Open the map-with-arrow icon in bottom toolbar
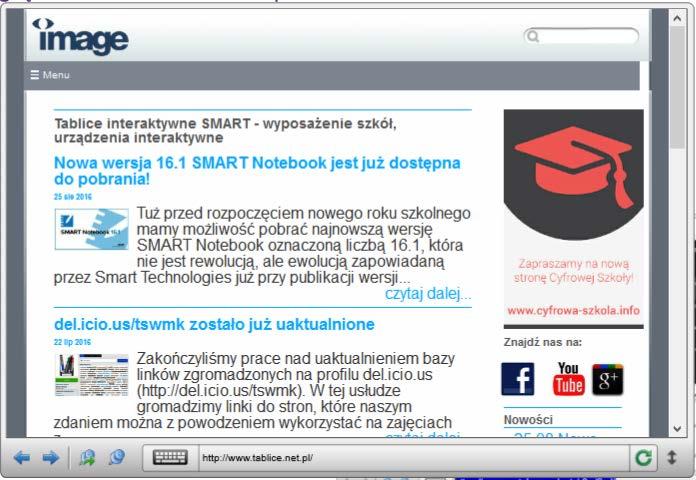 87,457
